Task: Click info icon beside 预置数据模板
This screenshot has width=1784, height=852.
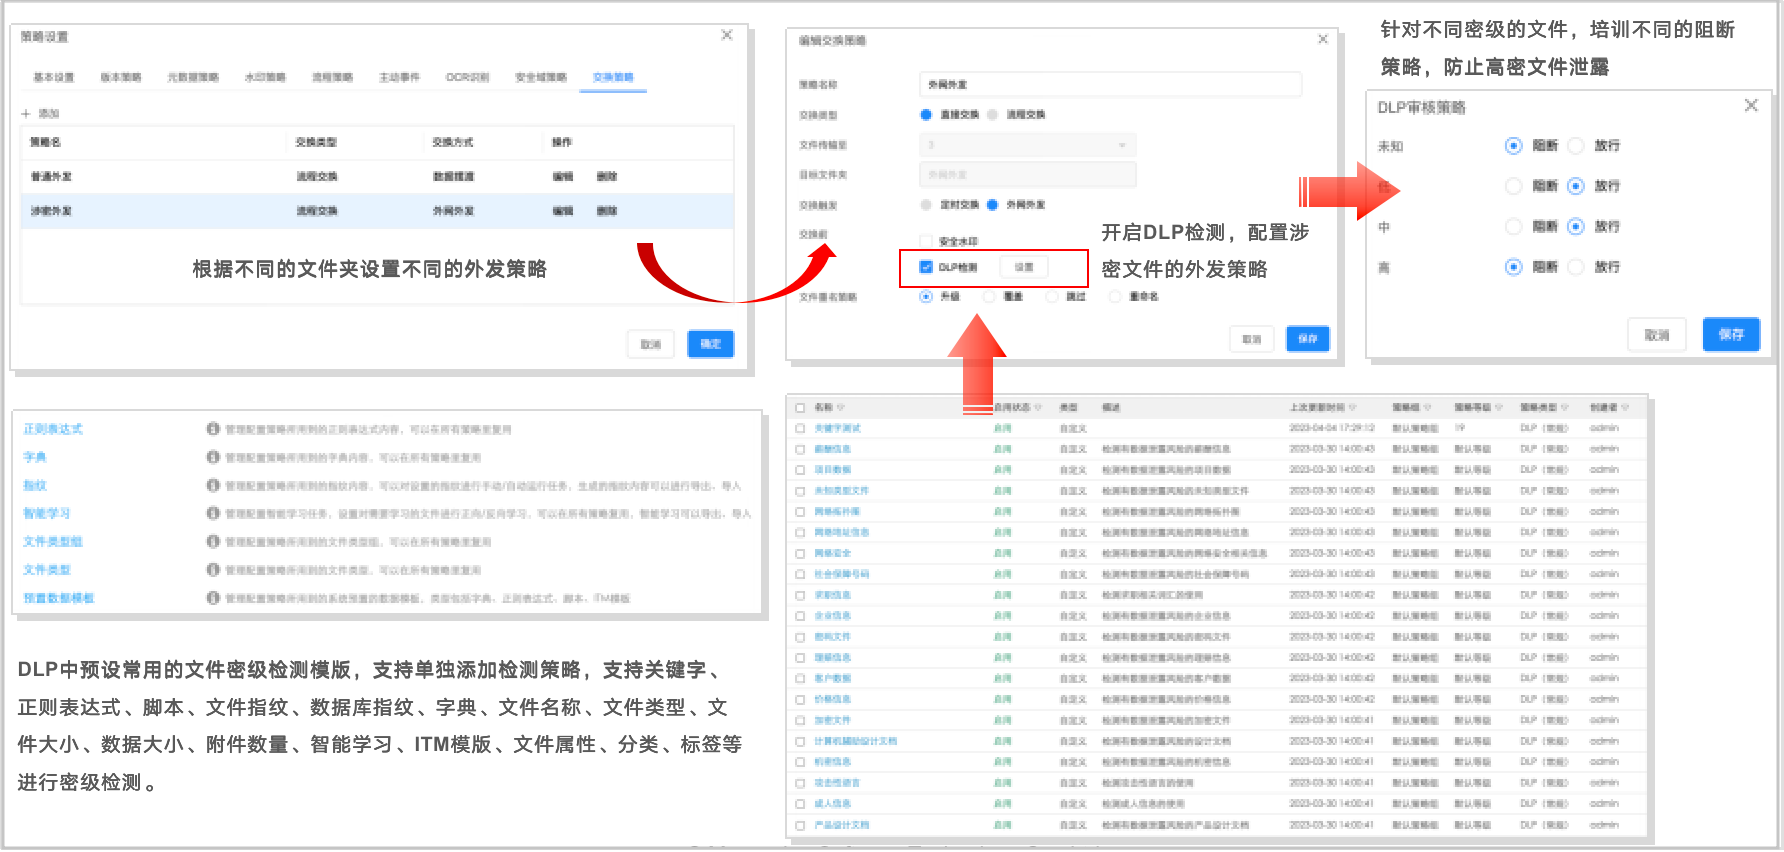Action: pyautogui.click(x=213, y=598)
